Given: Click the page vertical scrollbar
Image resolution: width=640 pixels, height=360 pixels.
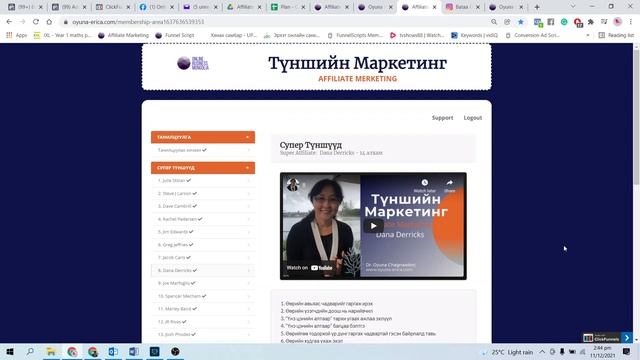Looking at the screenshot, I should (636, 118).
